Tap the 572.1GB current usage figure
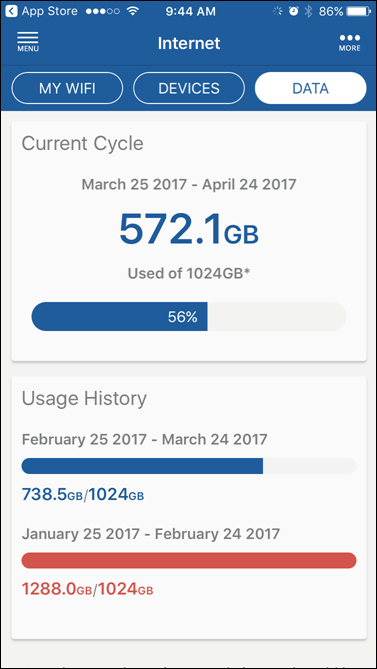This screenshot has height=669, width=377. [189, 229]
